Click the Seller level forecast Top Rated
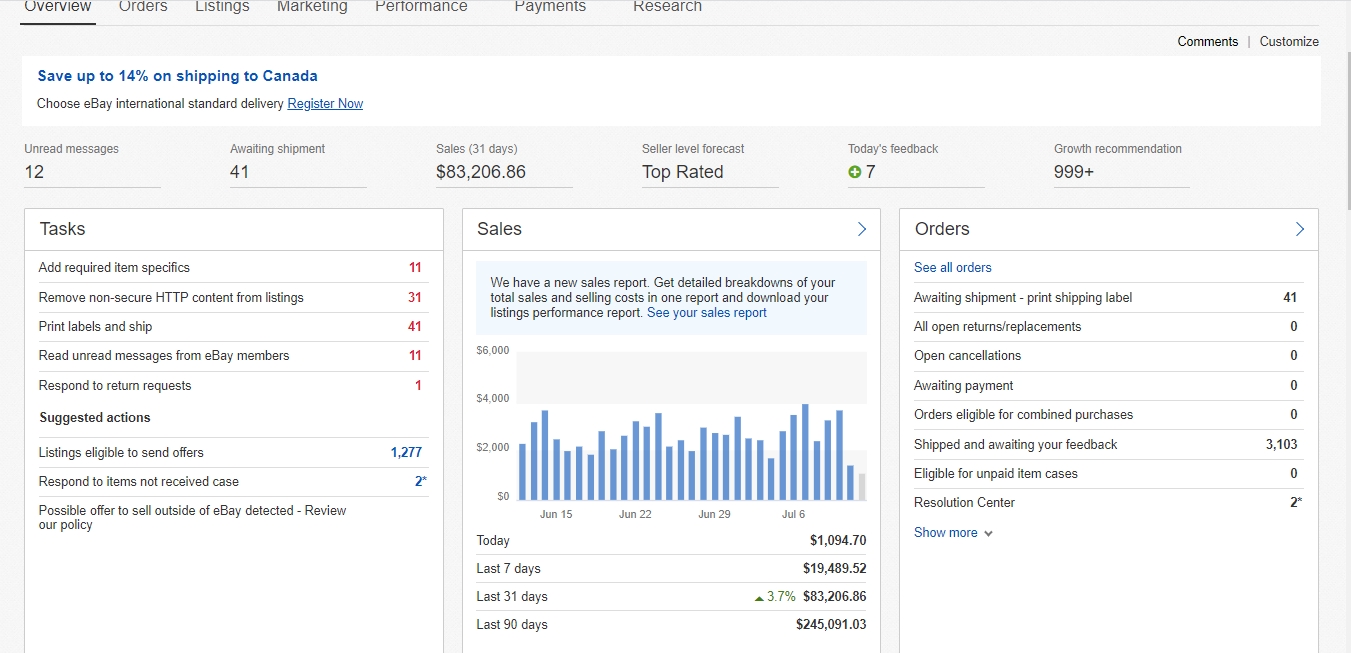This screenshot has width=1351, height=653. (682, 172)
